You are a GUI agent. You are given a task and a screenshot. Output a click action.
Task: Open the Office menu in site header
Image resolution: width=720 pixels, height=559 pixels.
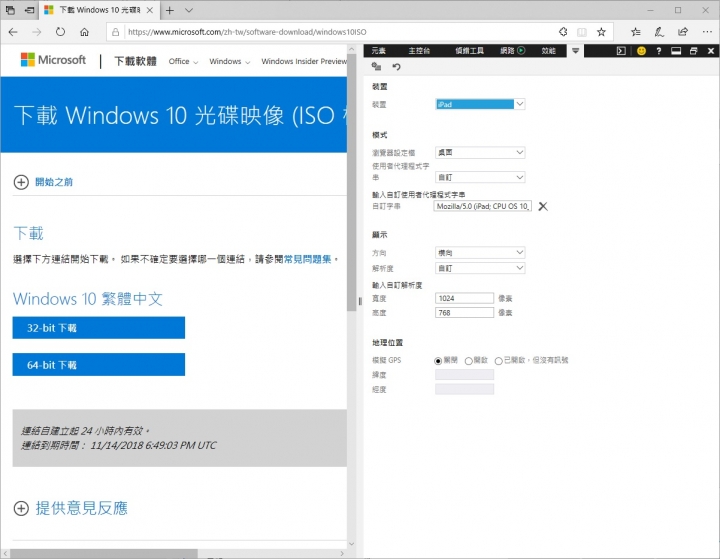pos(183,61)
